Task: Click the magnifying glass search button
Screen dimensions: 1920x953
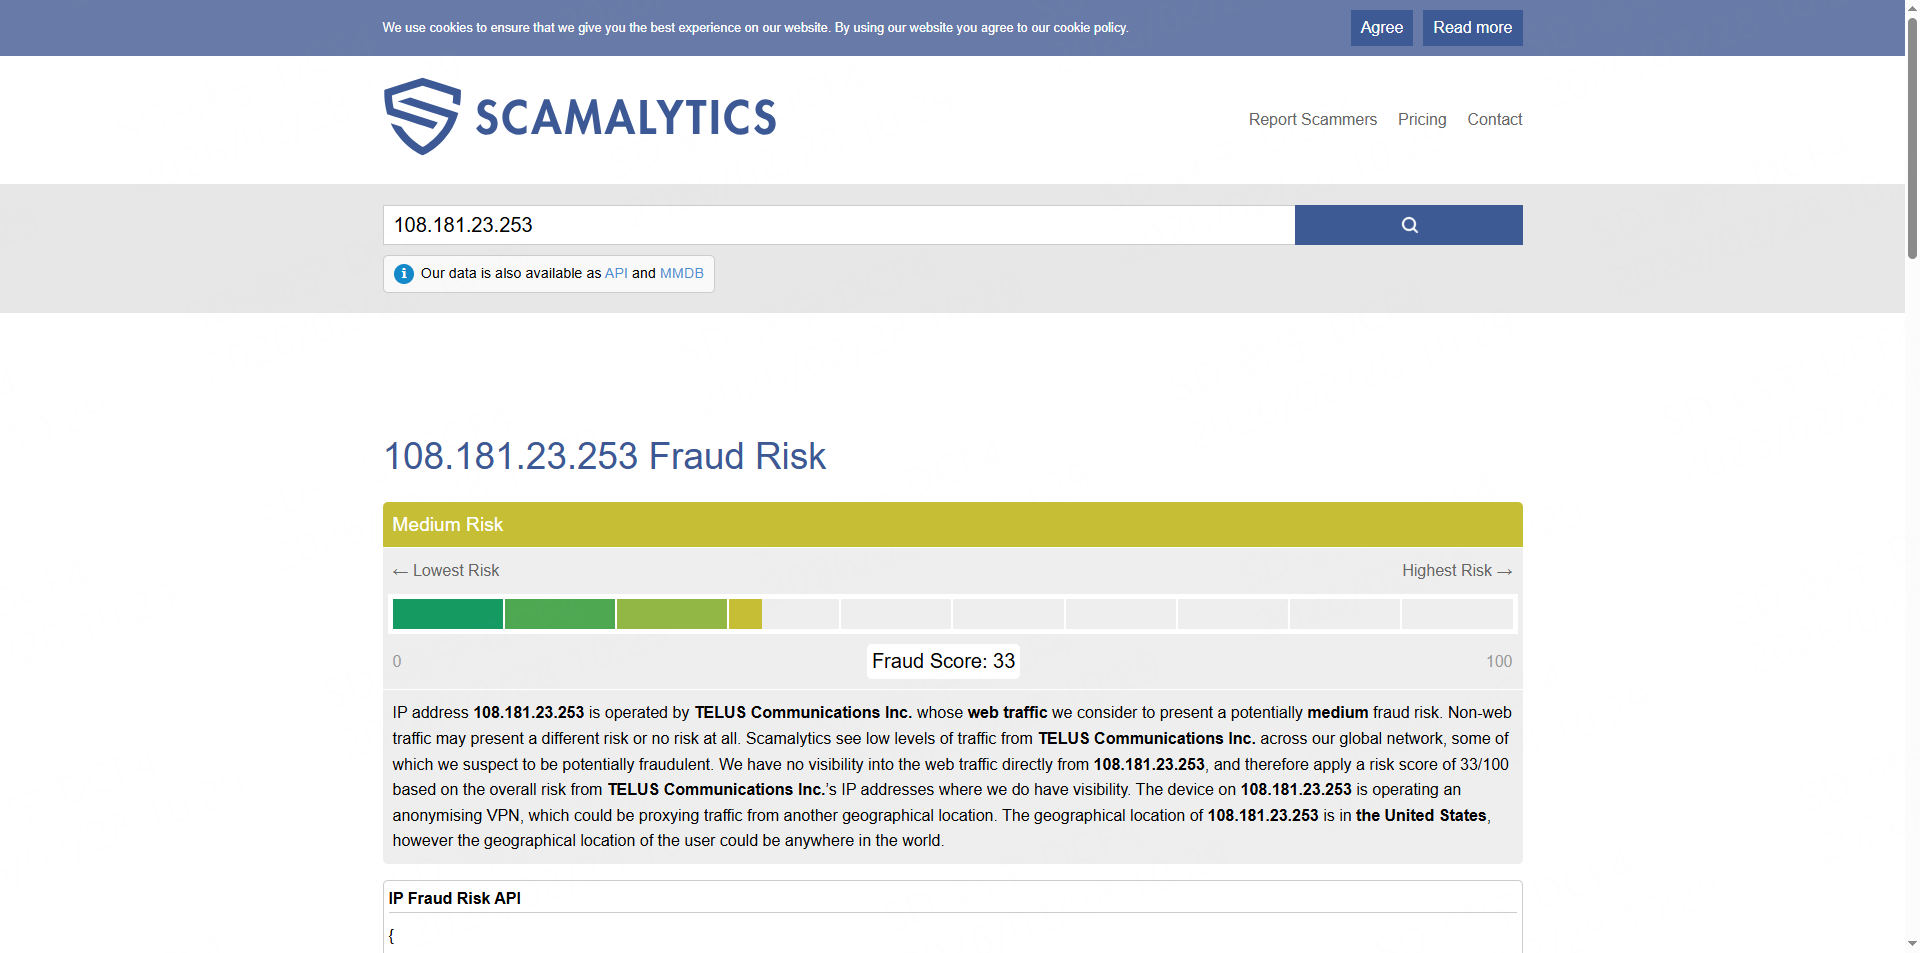Action: click(1408, 225)
